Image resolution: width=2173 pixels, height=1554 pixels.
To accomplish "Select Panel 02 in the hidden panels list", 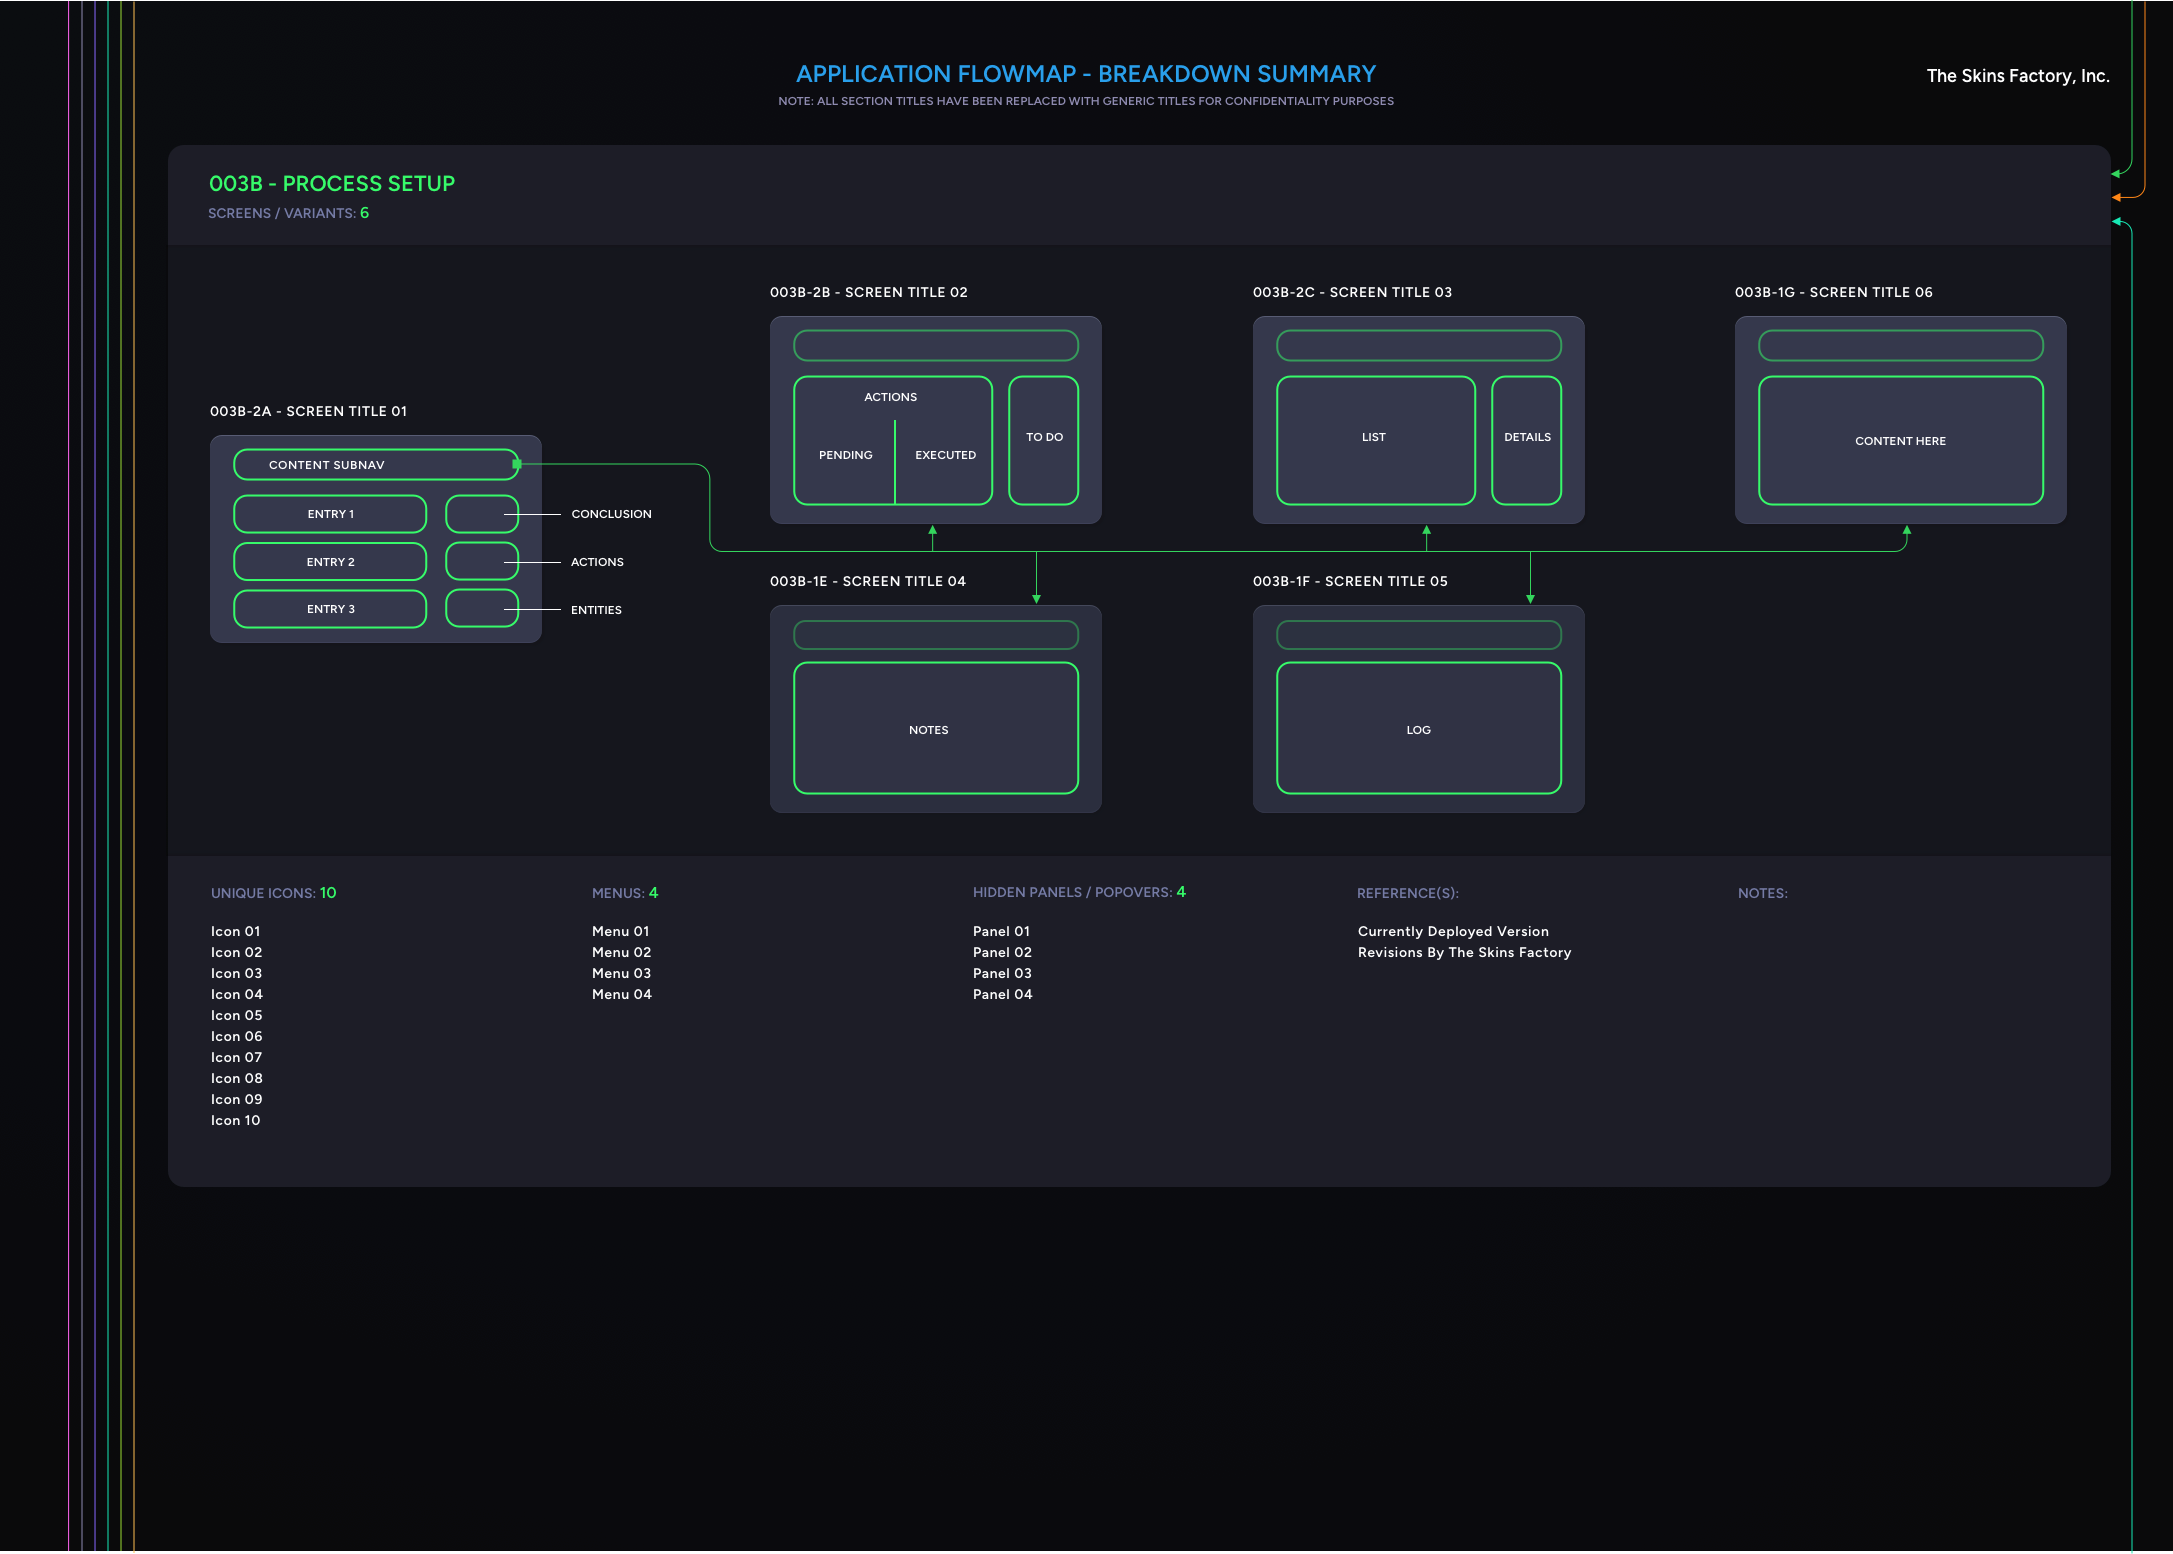I will [1002, 952].
